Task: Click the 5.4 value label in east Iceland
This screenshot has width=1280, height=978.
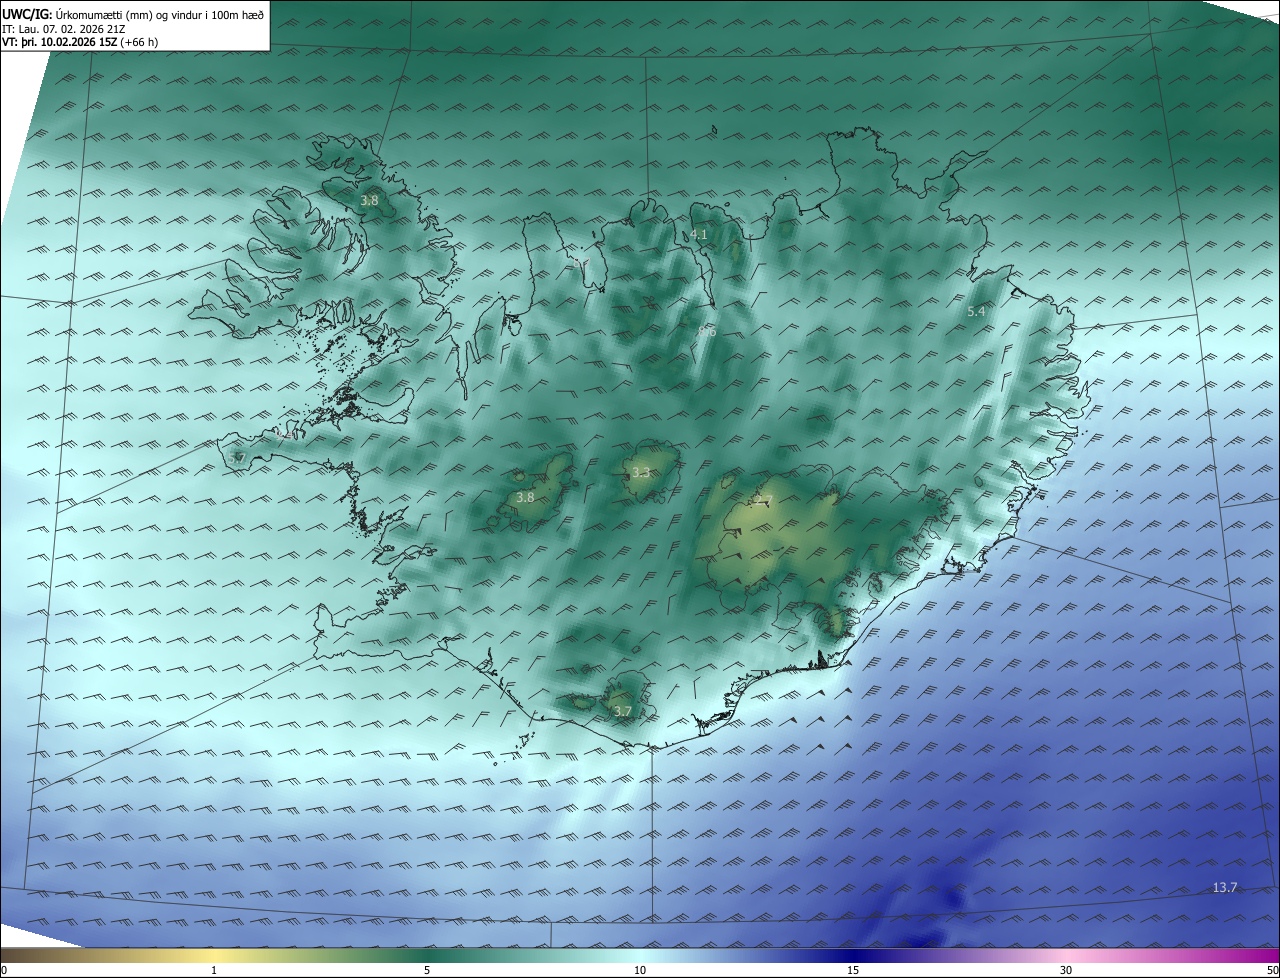Action: tap(976, 312)
